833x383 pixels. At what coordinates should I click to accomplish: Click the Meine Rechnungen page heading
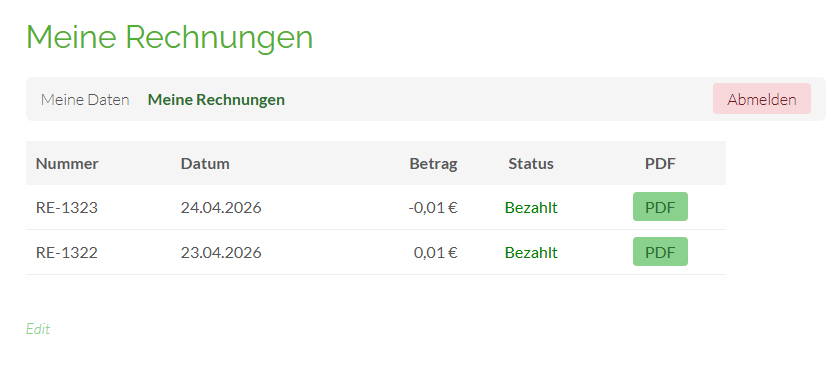(x=169, y=38)
